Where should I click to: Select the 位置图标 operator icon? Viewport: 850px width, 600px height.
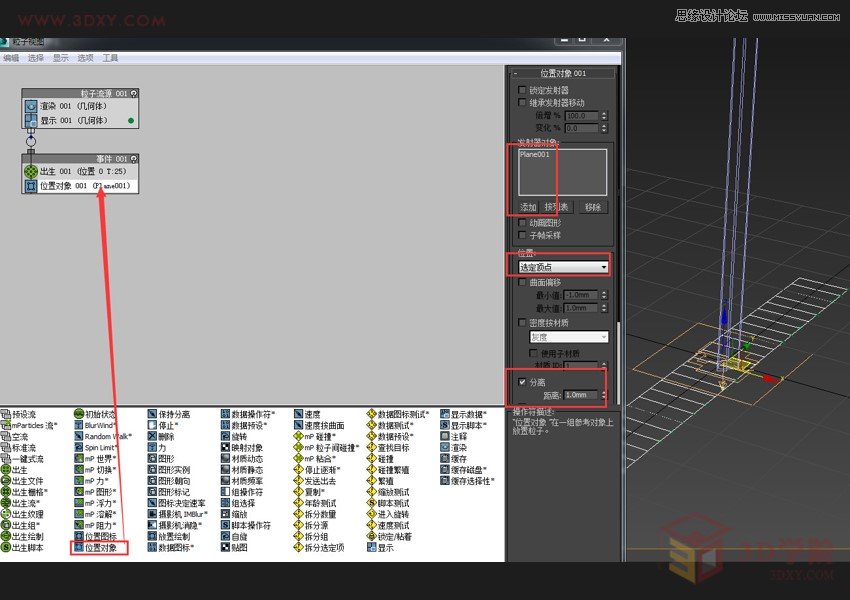tap(79, 537)
